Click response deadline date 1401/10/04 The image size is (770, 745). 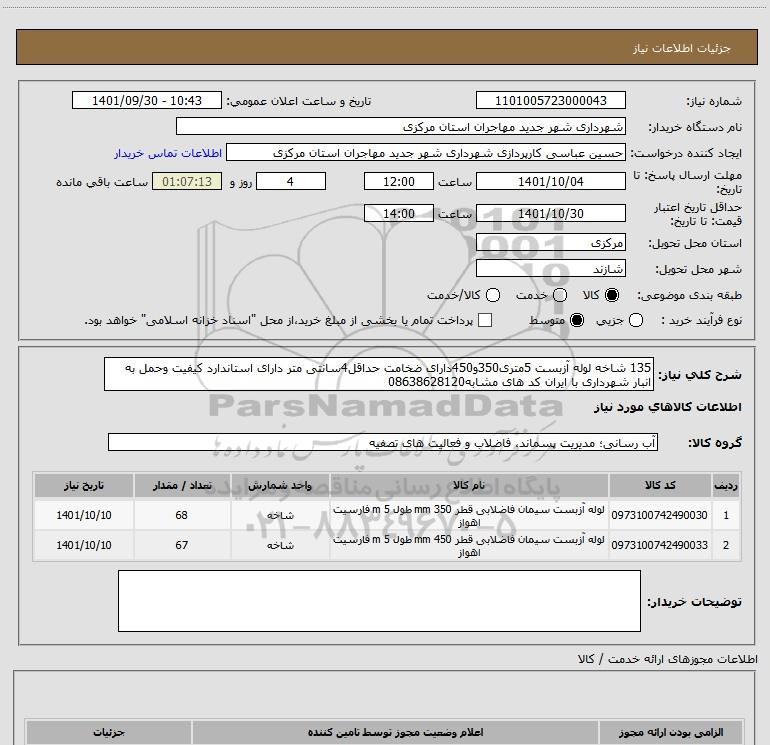click(550, 181)
